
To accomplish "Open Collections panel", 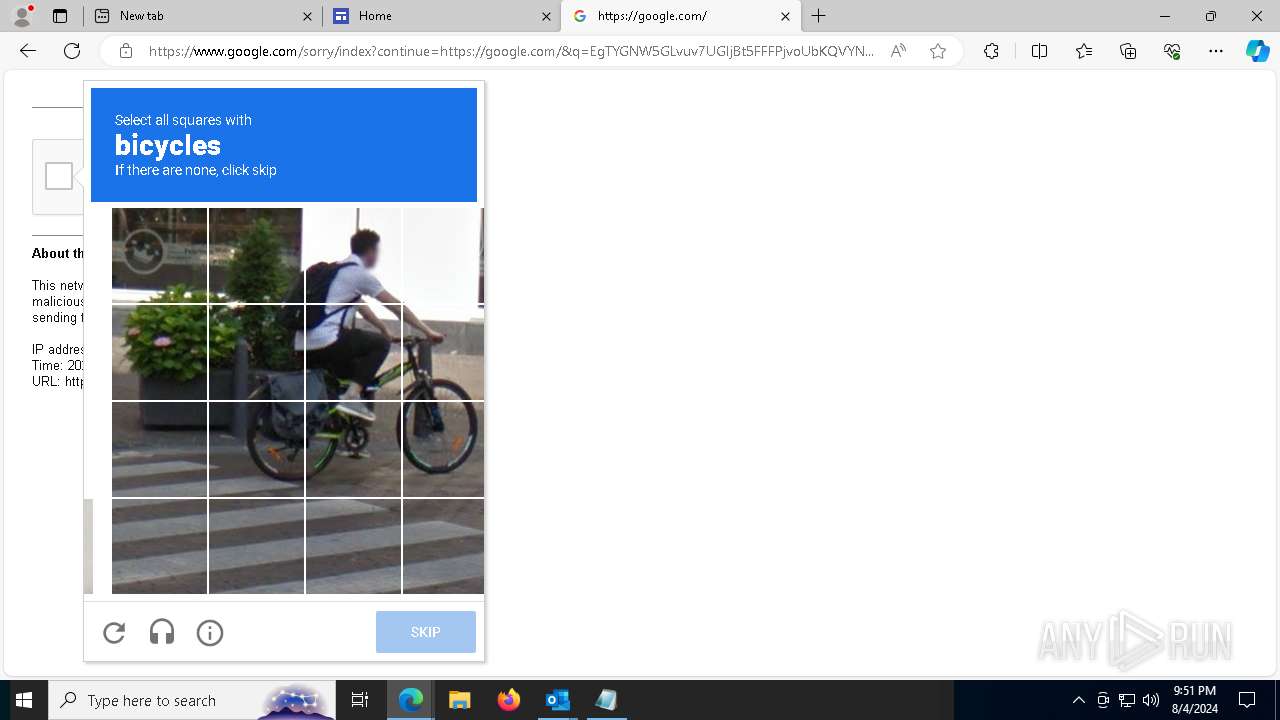I will tap(1128, 51).
